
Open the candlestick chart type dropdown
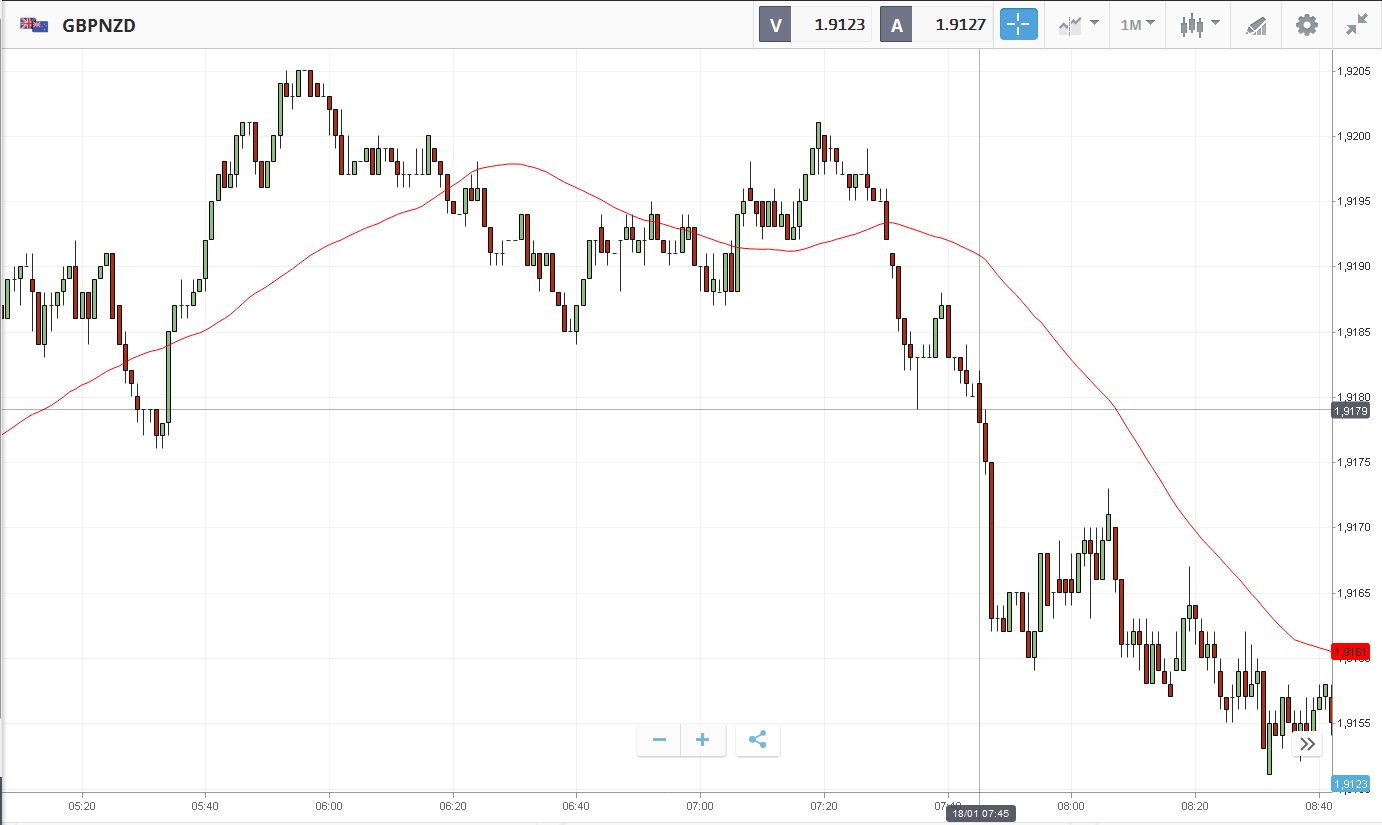1199,25
